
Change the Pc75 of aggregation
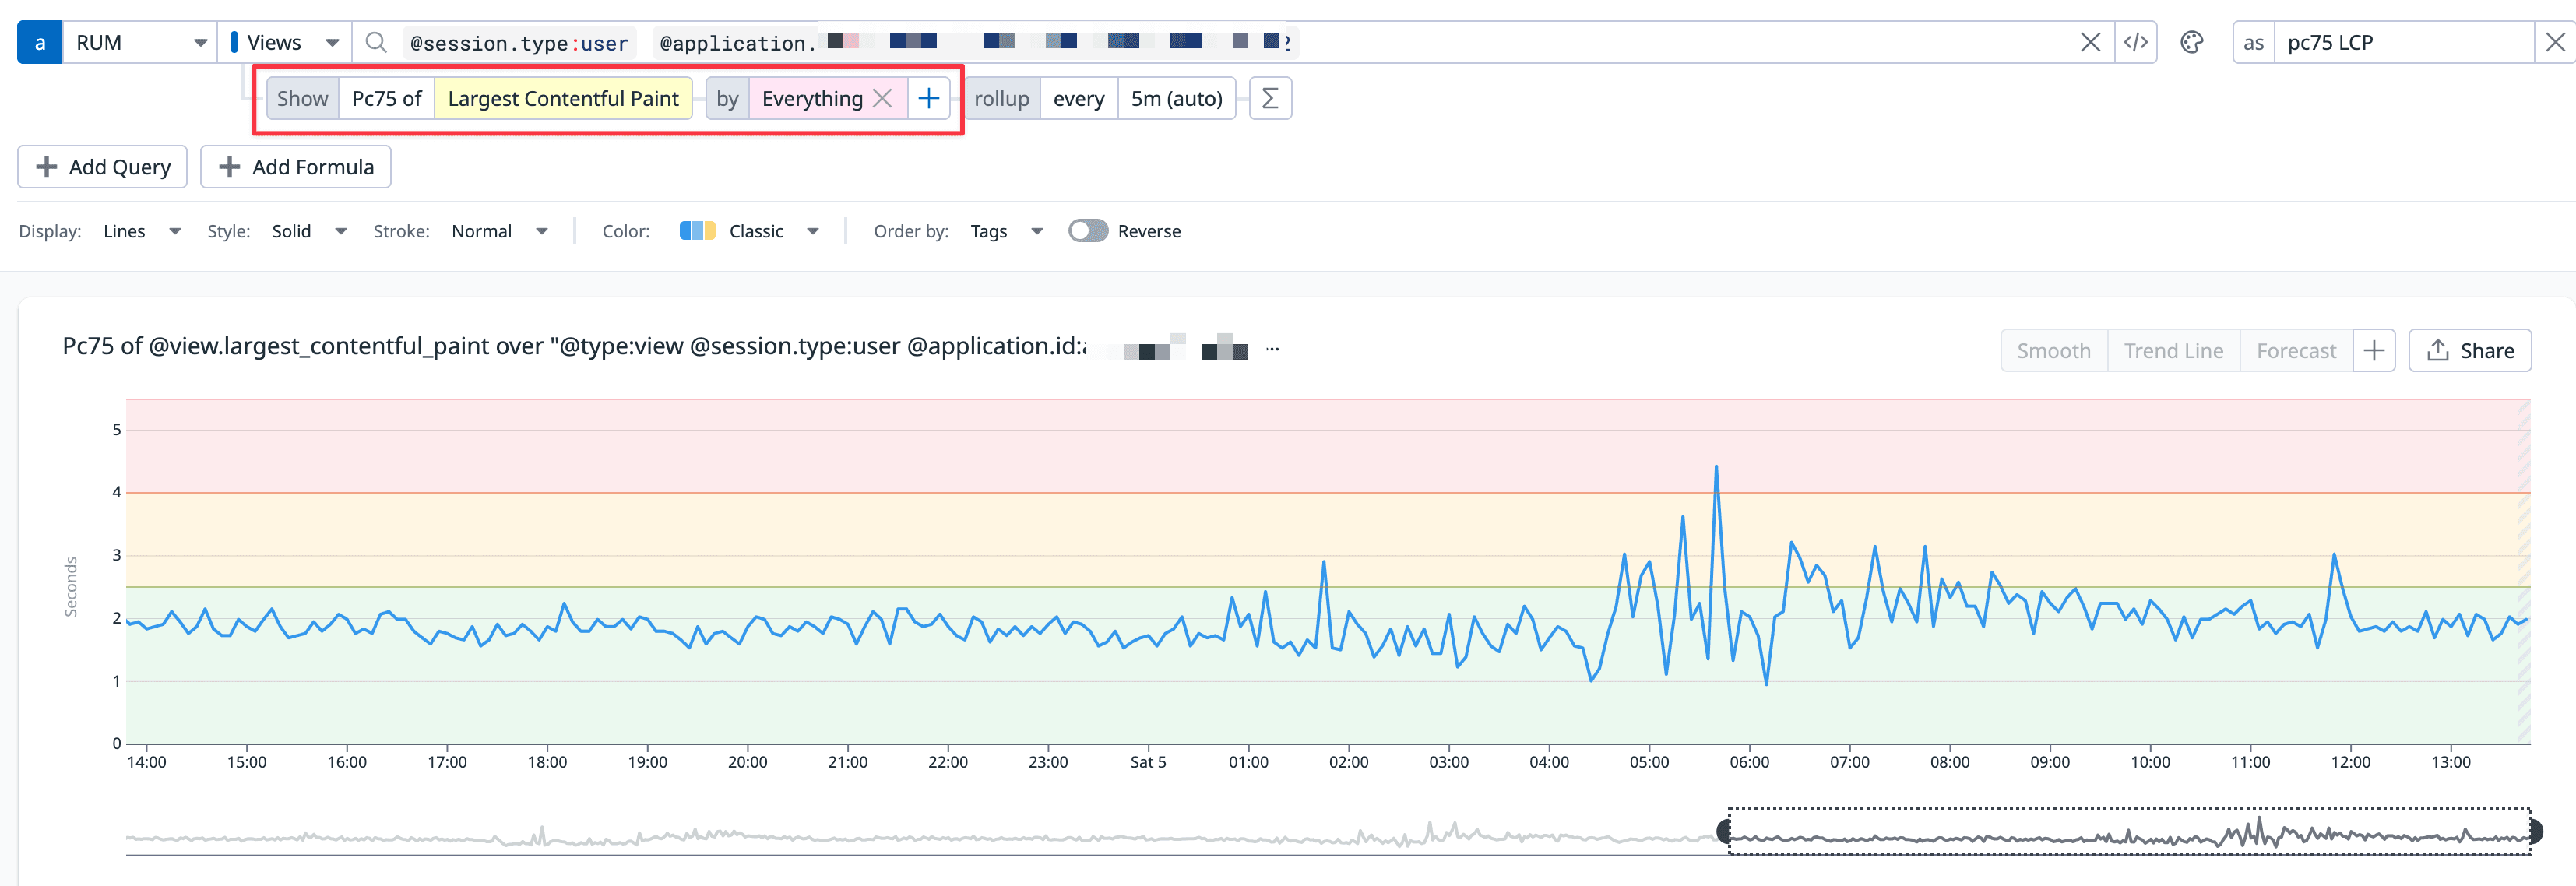387,98
